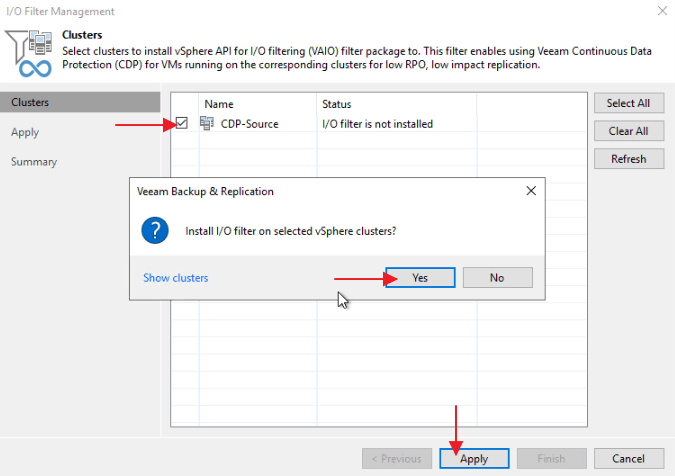675x476 pixels.
Task: Click the CDP-Source cluster icon
Action: coord(207,124)
